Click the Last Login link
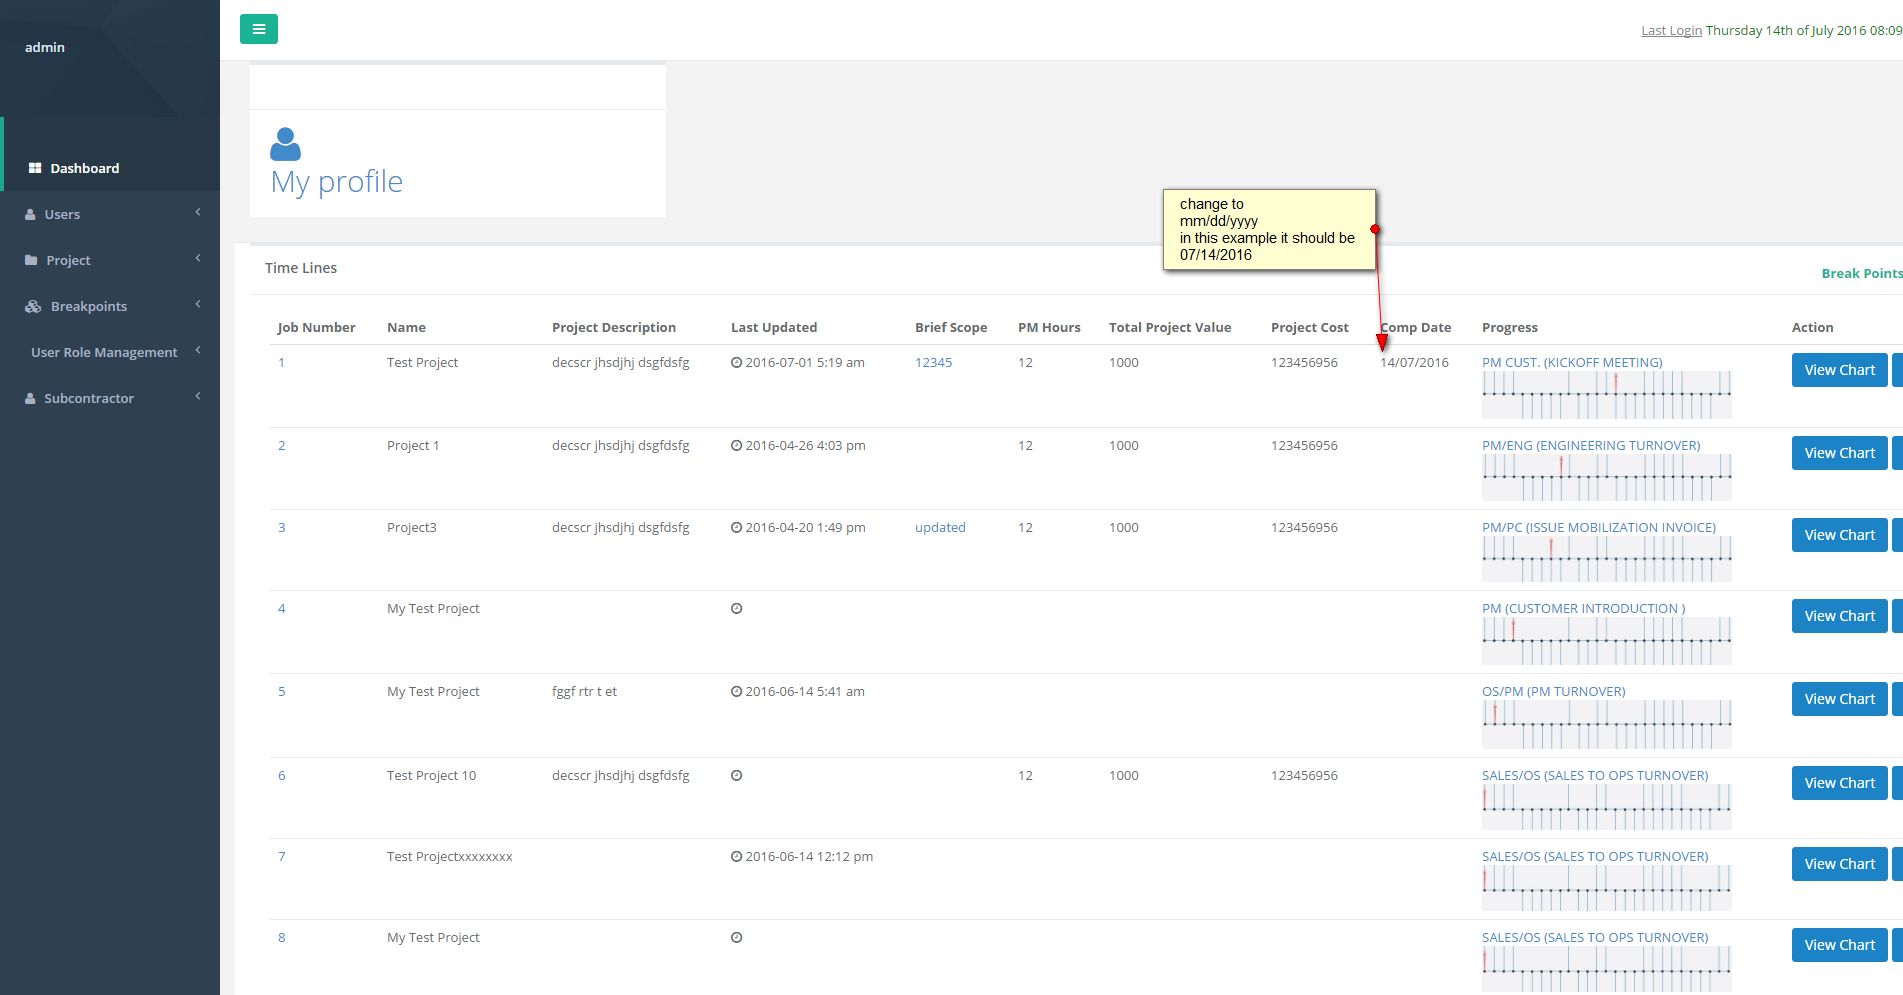This screenshot has width=1903, height=995. click(x=1671, y=30)
